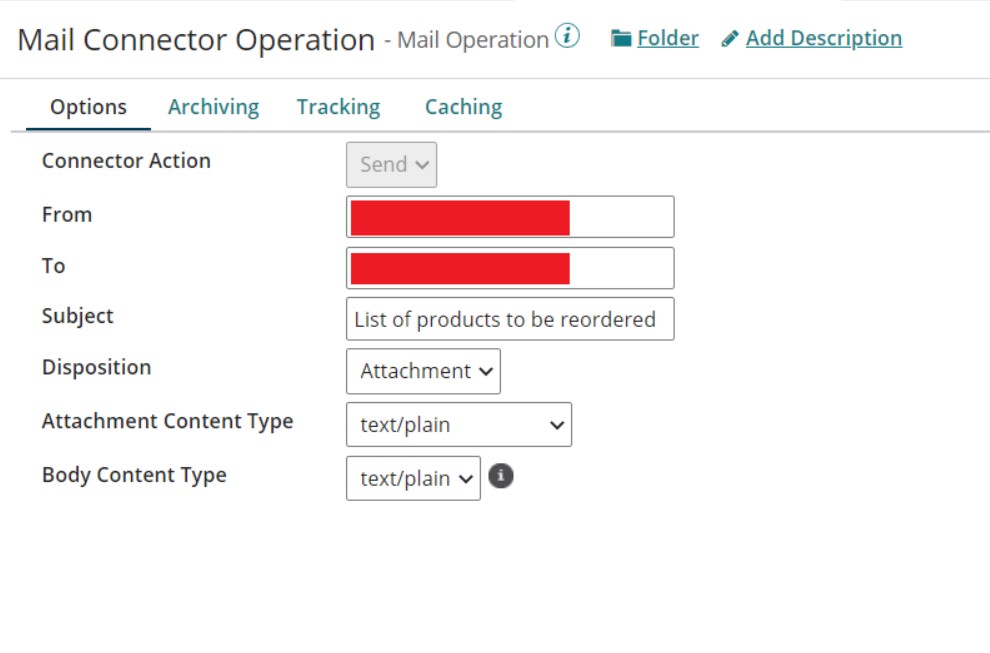Viewport: 990px width, 653px height.
Task: Expand the Connector Action dropdown showing Send
Action: pos(391,165)
